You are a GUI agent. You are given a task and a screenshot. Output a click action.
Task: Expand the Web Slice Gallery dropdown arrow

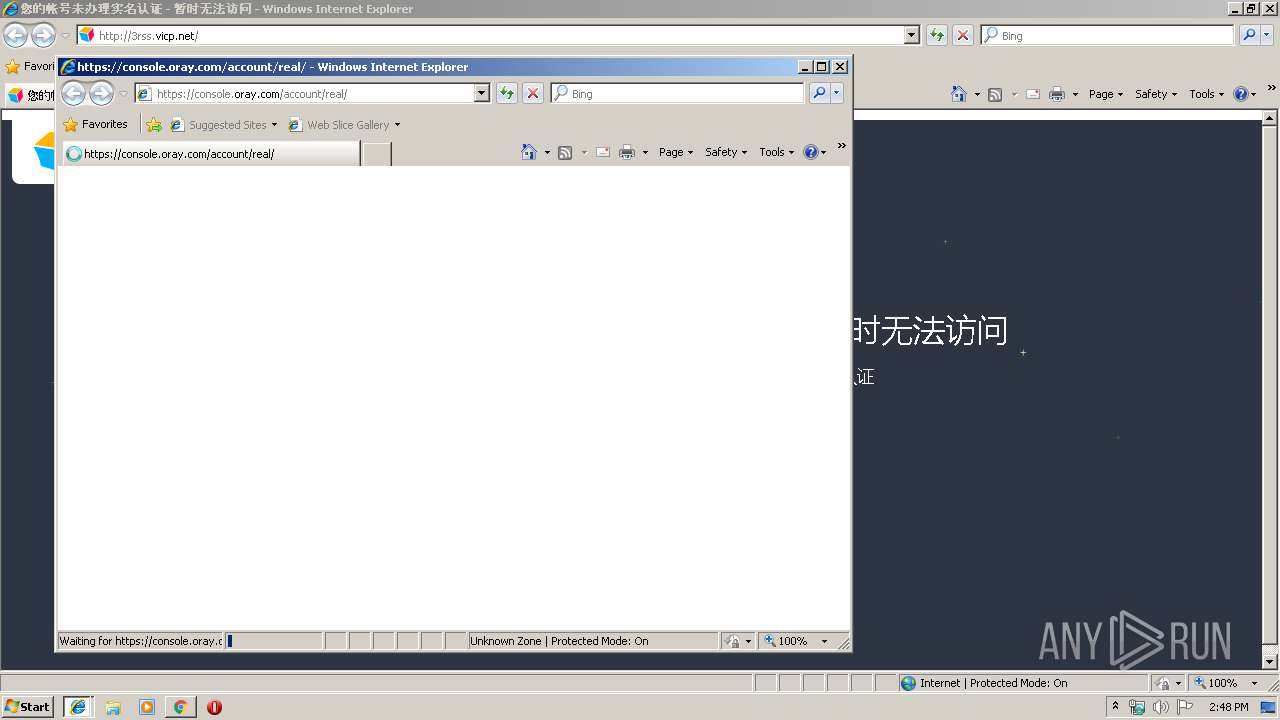397,125
